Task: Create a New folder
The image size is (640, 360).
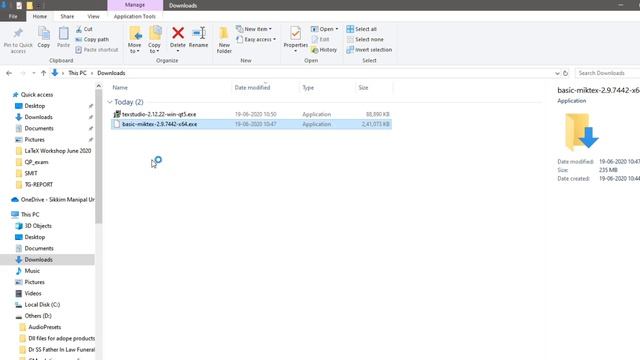Action: [x=224, y=40]
